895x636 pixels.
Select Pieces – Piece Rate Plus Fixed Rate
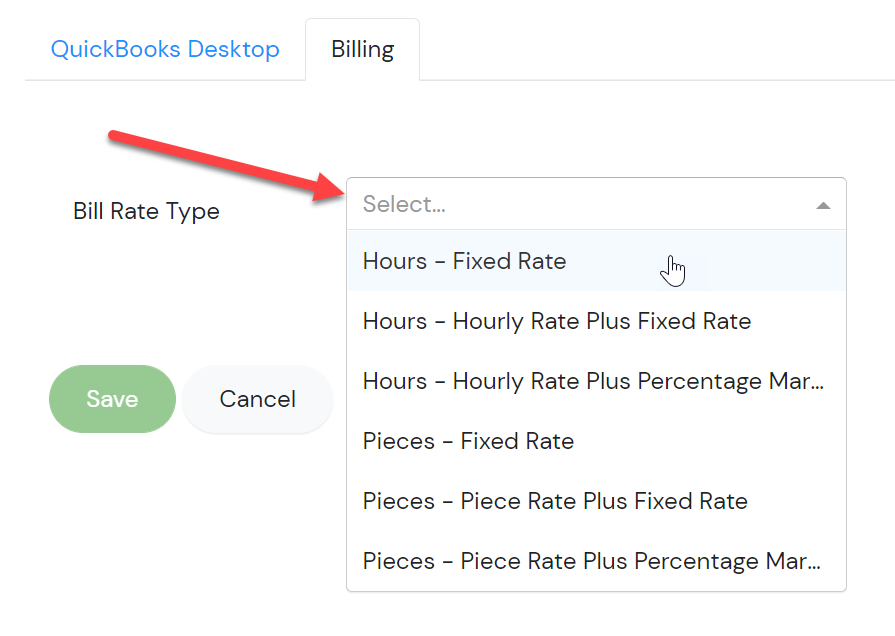[x=596, y=501]
